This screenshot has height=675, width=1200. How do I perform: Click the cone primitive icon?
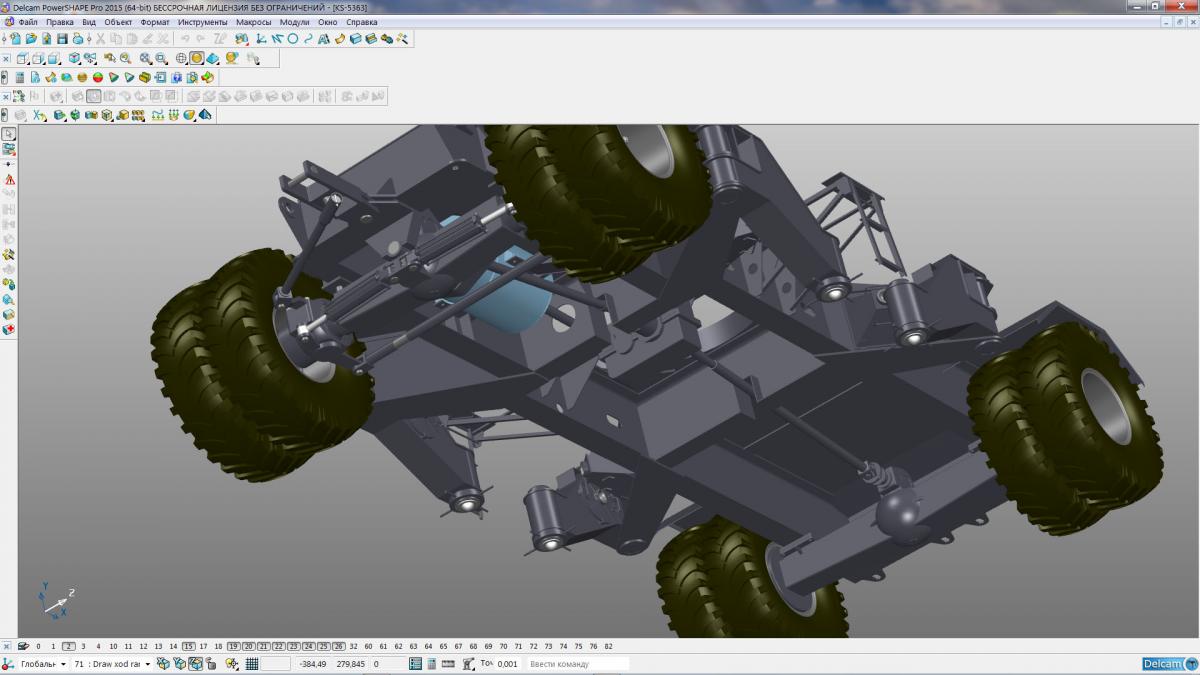113,77
